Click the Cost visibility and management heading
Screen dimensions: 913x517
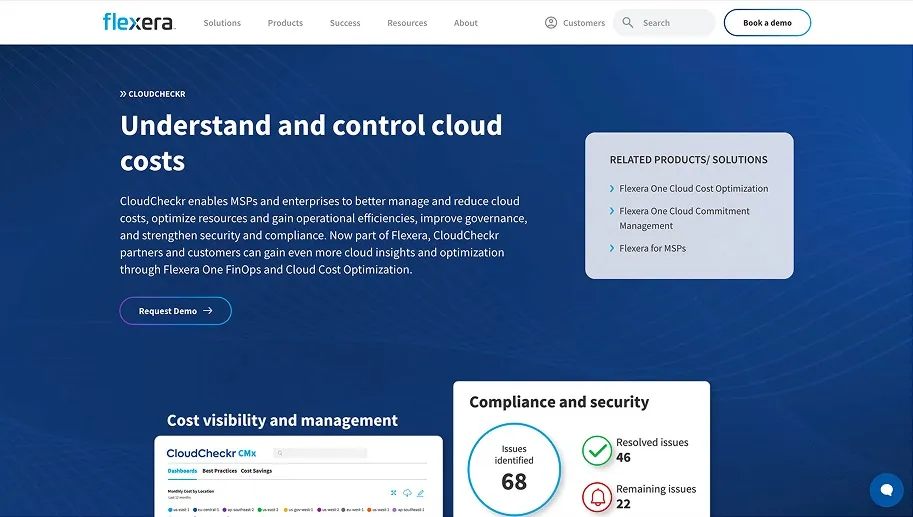click(282, 420)
